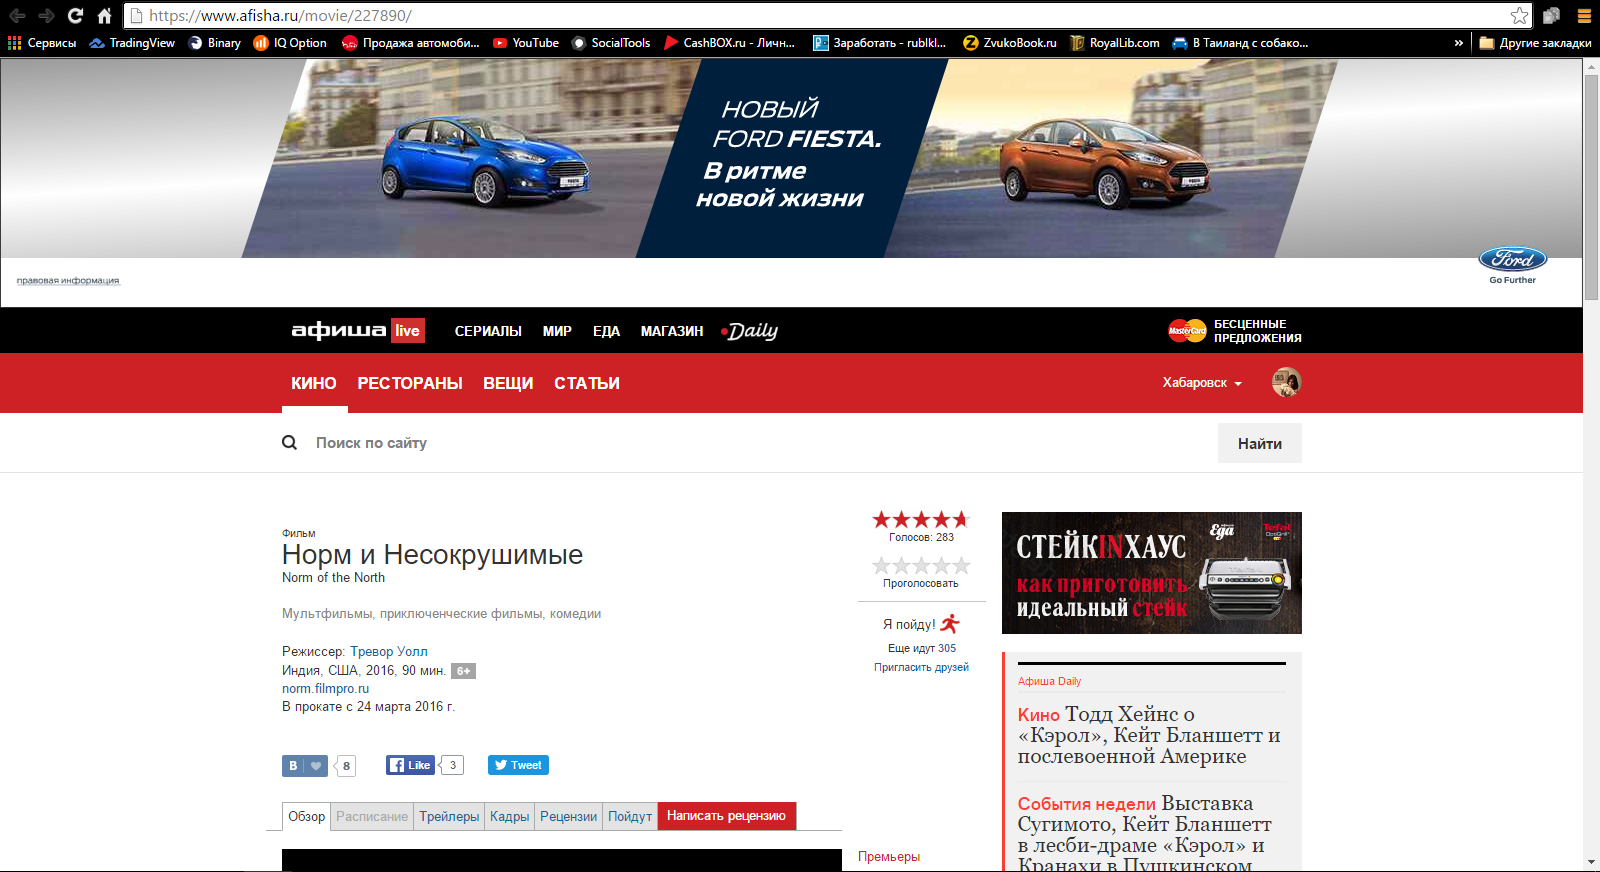
Task: Click the Пригласить друзей link
Action: (921, 667)
